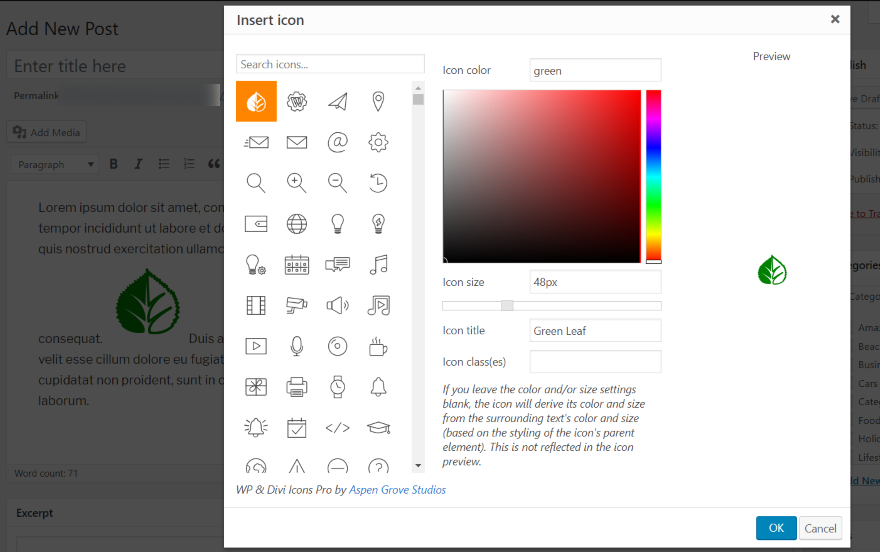Viewport: 880px width, 552px height.
Task: Pick the wallet icon
Action: point(256,223)
